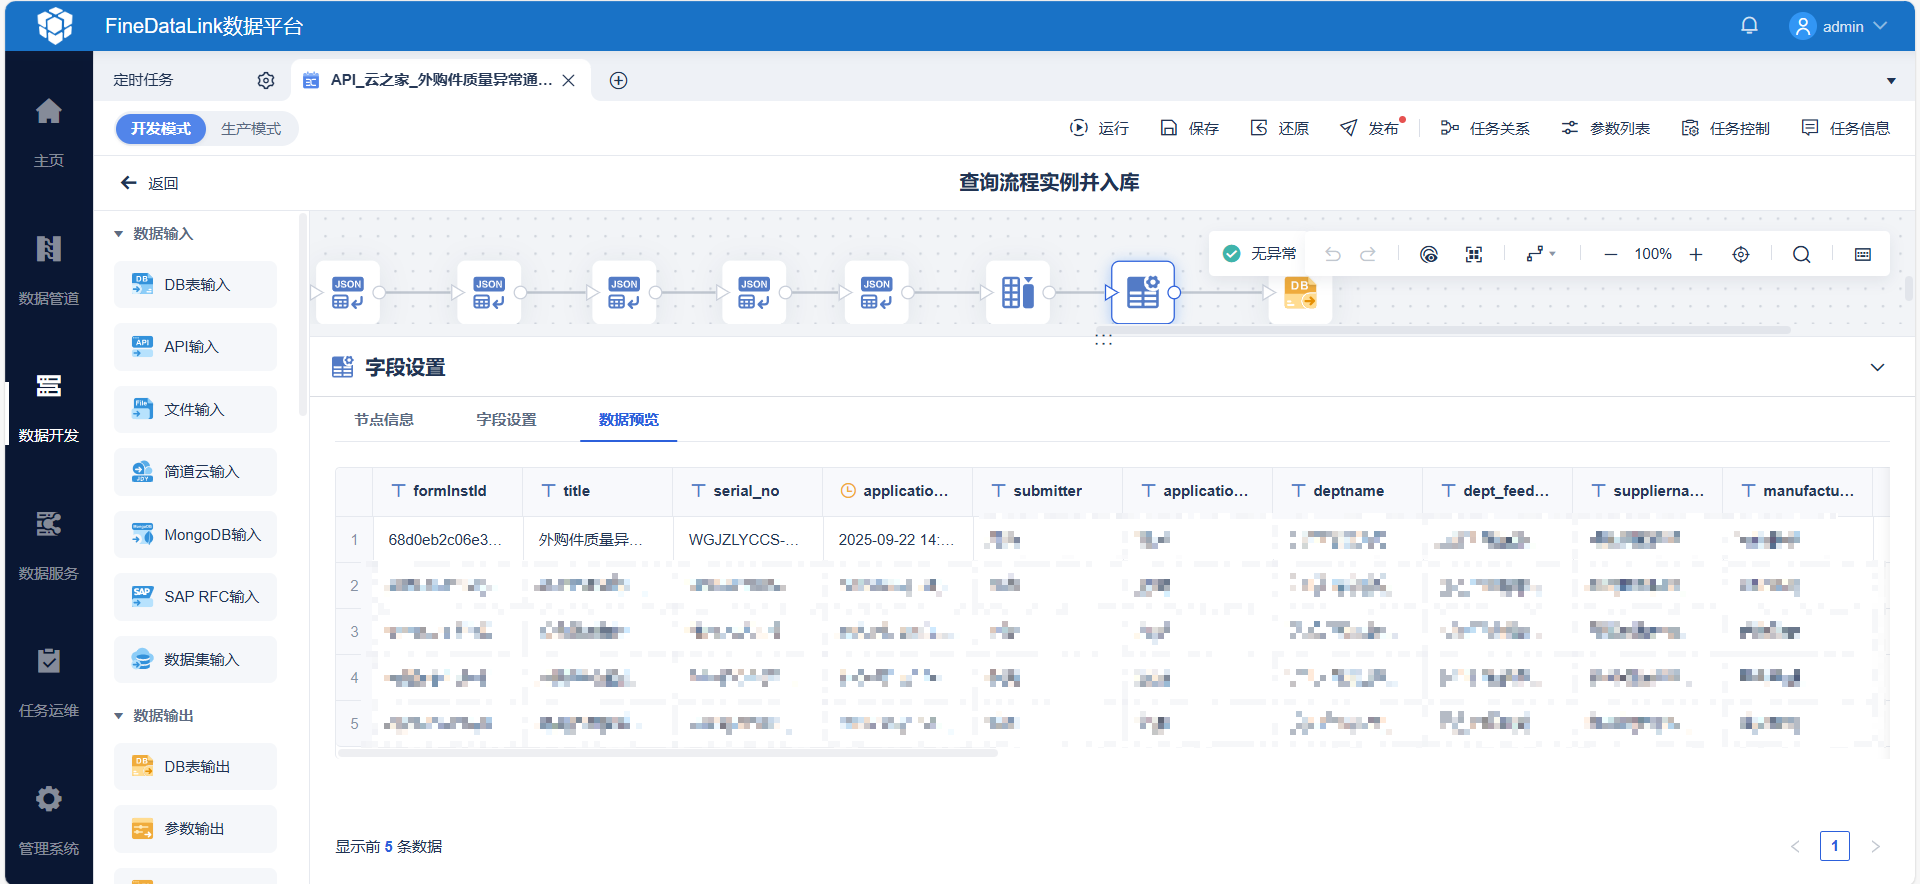Open 管理系统 settings in the sidebar
This screenshot has height=884, width=1920.
coord(48,820)
